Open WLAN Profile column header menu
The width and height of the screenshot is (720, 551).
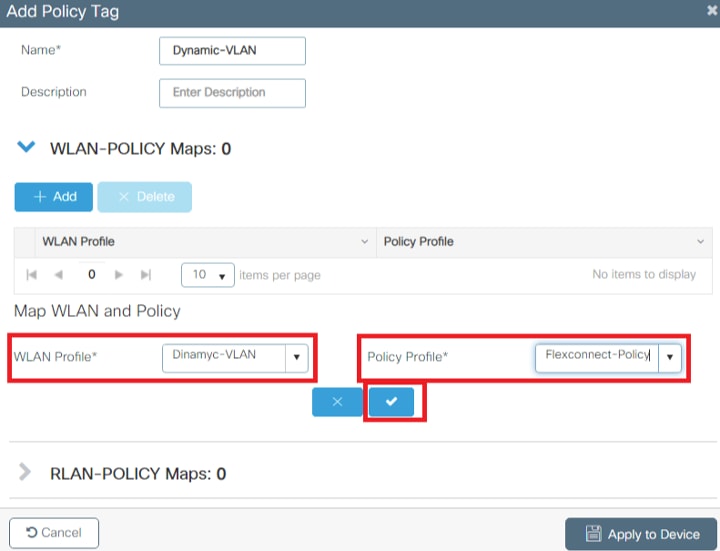coord(364,242)
